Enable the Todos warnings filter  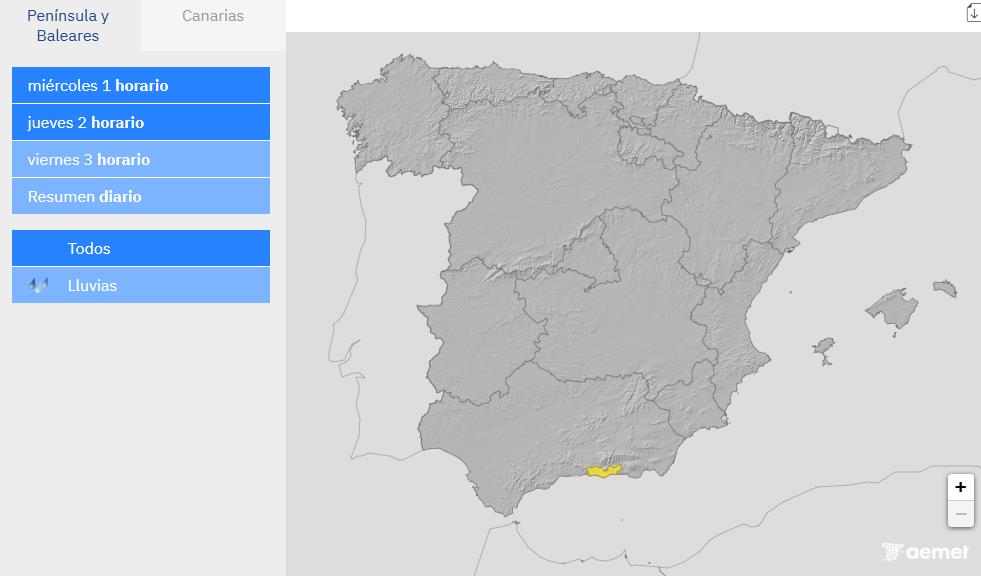coord(140,248)
